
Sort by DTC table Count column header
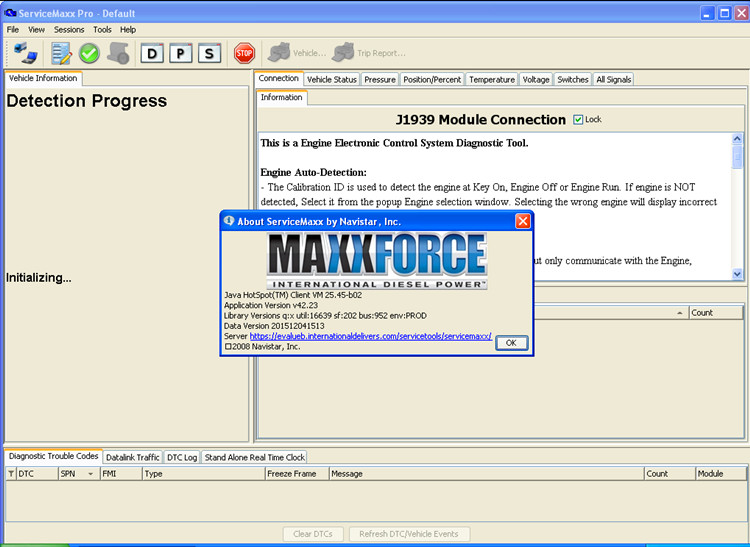click(x=670, y=474)
